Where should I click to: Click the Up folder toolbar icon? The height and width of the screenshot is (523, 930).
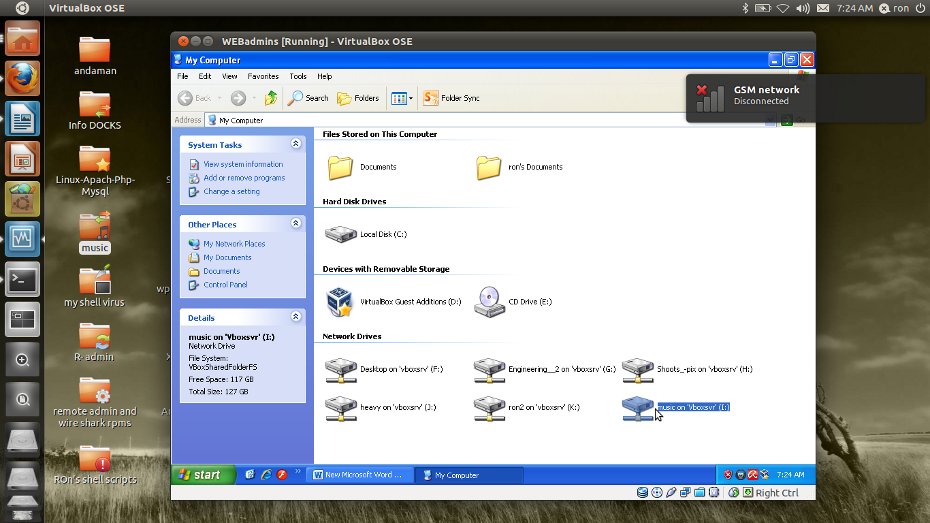pos(271,98)
